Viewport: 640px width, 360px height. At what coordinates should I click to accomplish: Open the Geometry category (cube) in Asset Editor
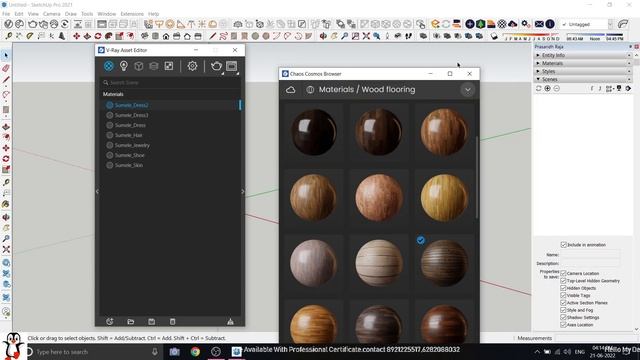139,66
